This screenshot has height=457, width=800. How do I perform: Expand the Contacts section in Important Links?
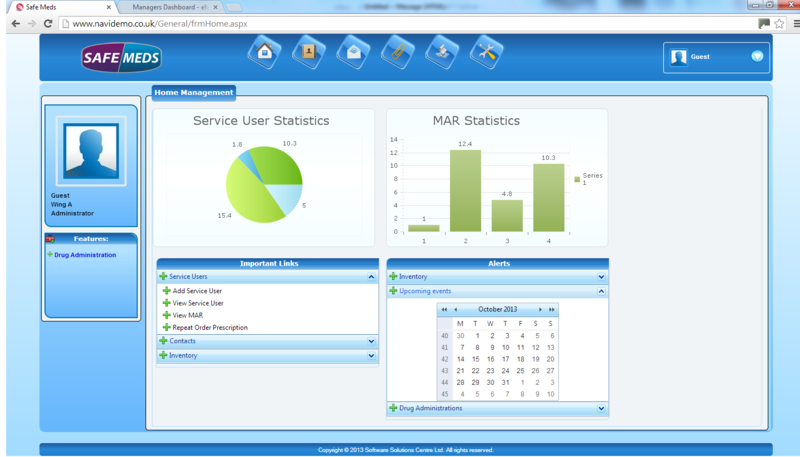click(371, 341)
